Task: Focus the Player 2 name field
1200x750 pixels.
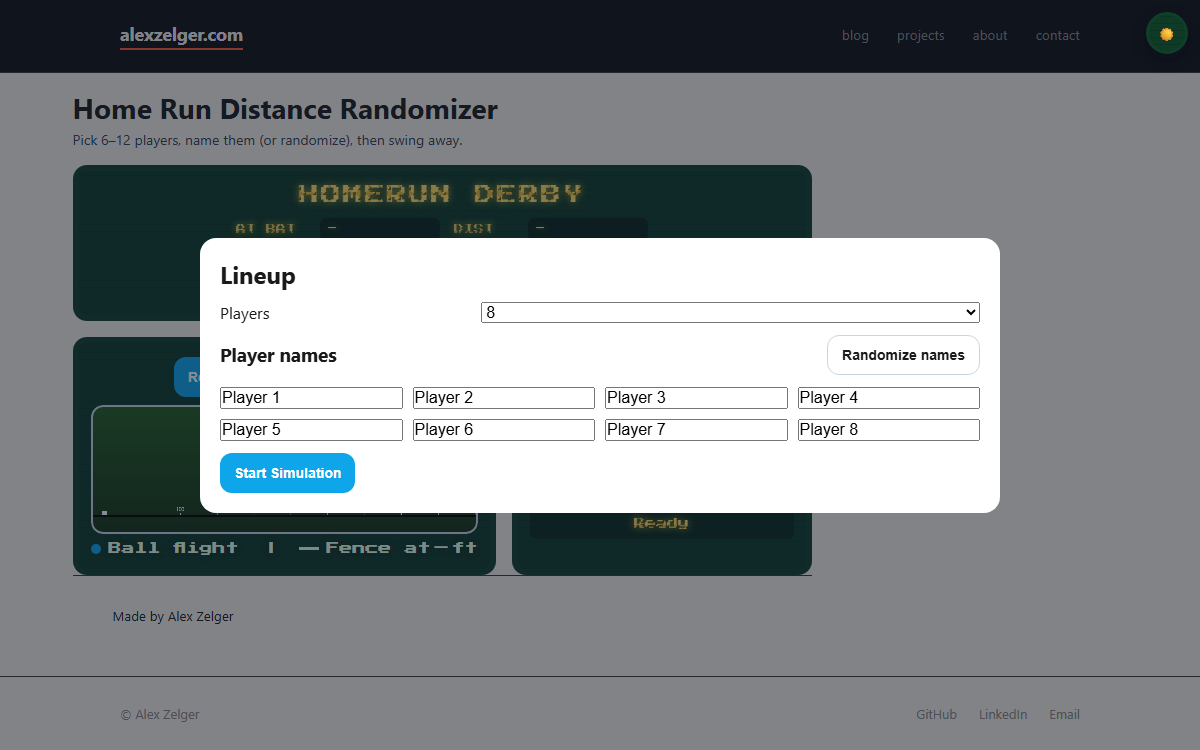Action: [504, 398]
